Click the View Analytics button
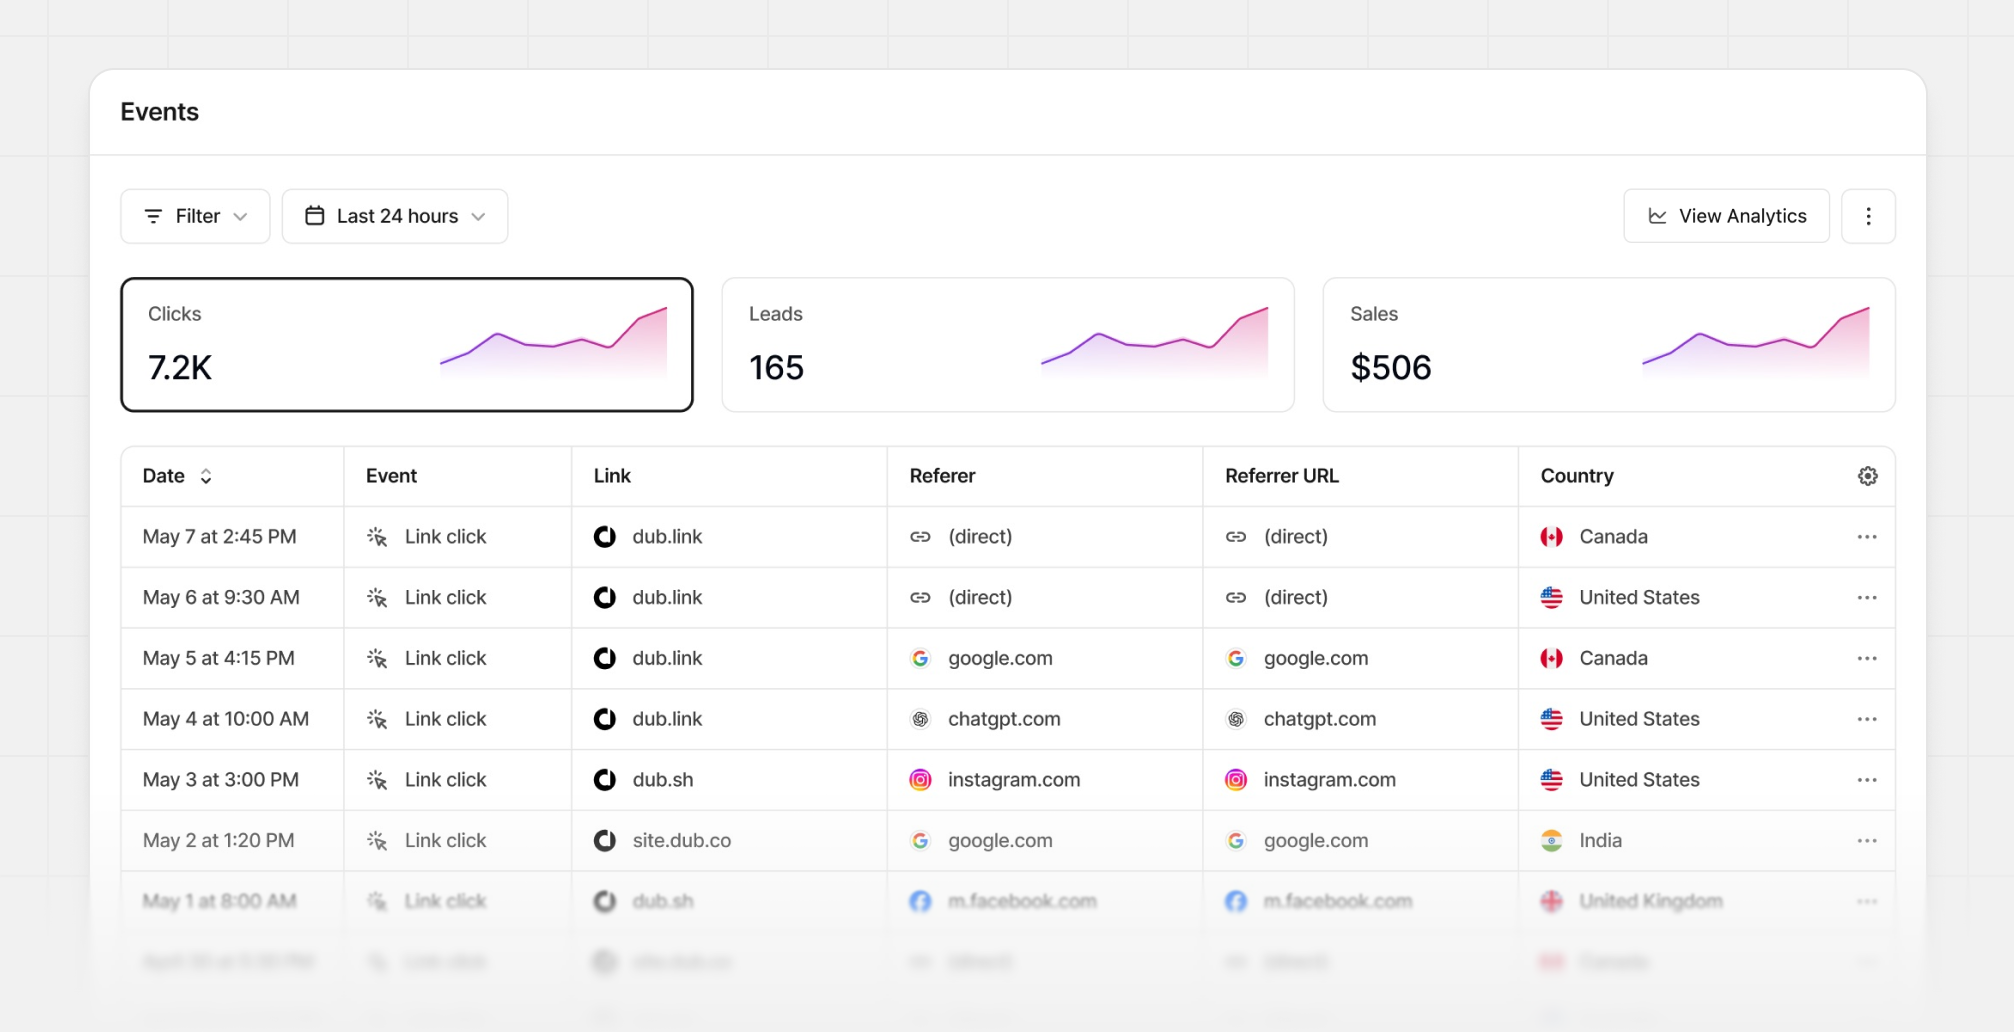Screen dimensions: 2014x1032 pos(1726,215)
